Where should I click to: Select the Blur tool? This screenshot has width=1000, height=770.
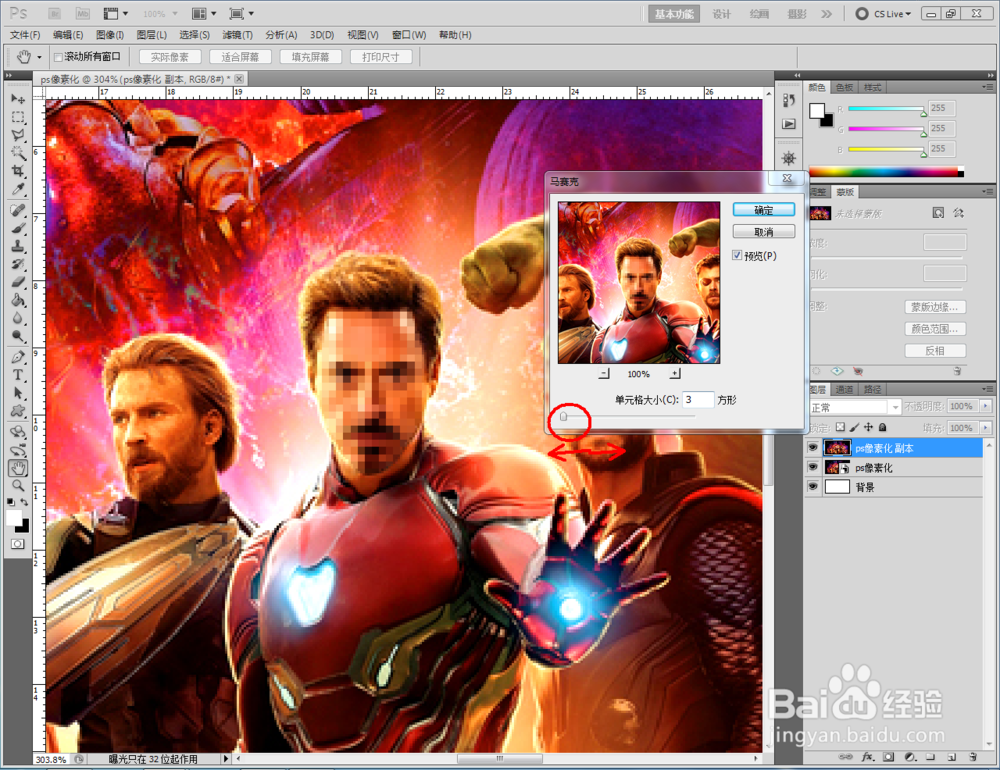[18, 318]
